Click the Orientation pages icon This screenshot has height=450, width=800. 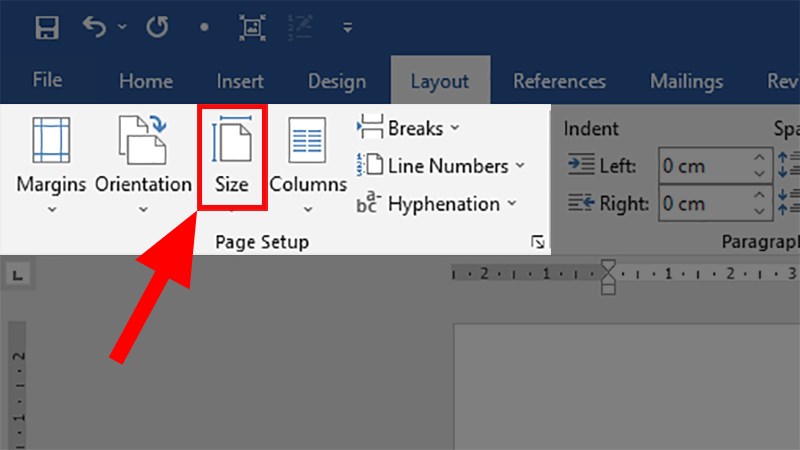pyautogui.click(x=143, y=139)
